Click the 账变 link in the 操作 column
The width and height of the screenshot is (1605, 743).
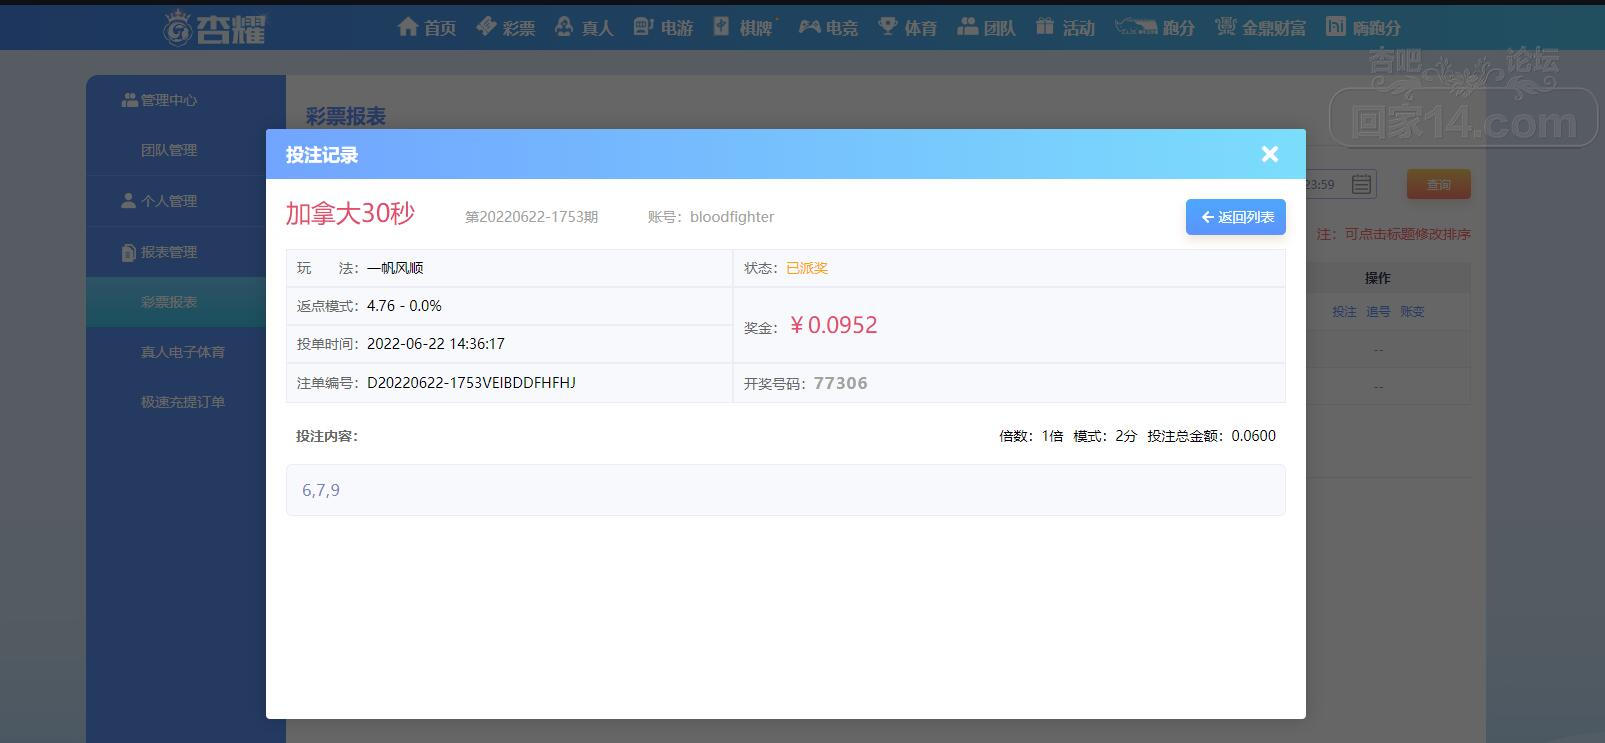pyautogui.click(x=1412, y=312)
